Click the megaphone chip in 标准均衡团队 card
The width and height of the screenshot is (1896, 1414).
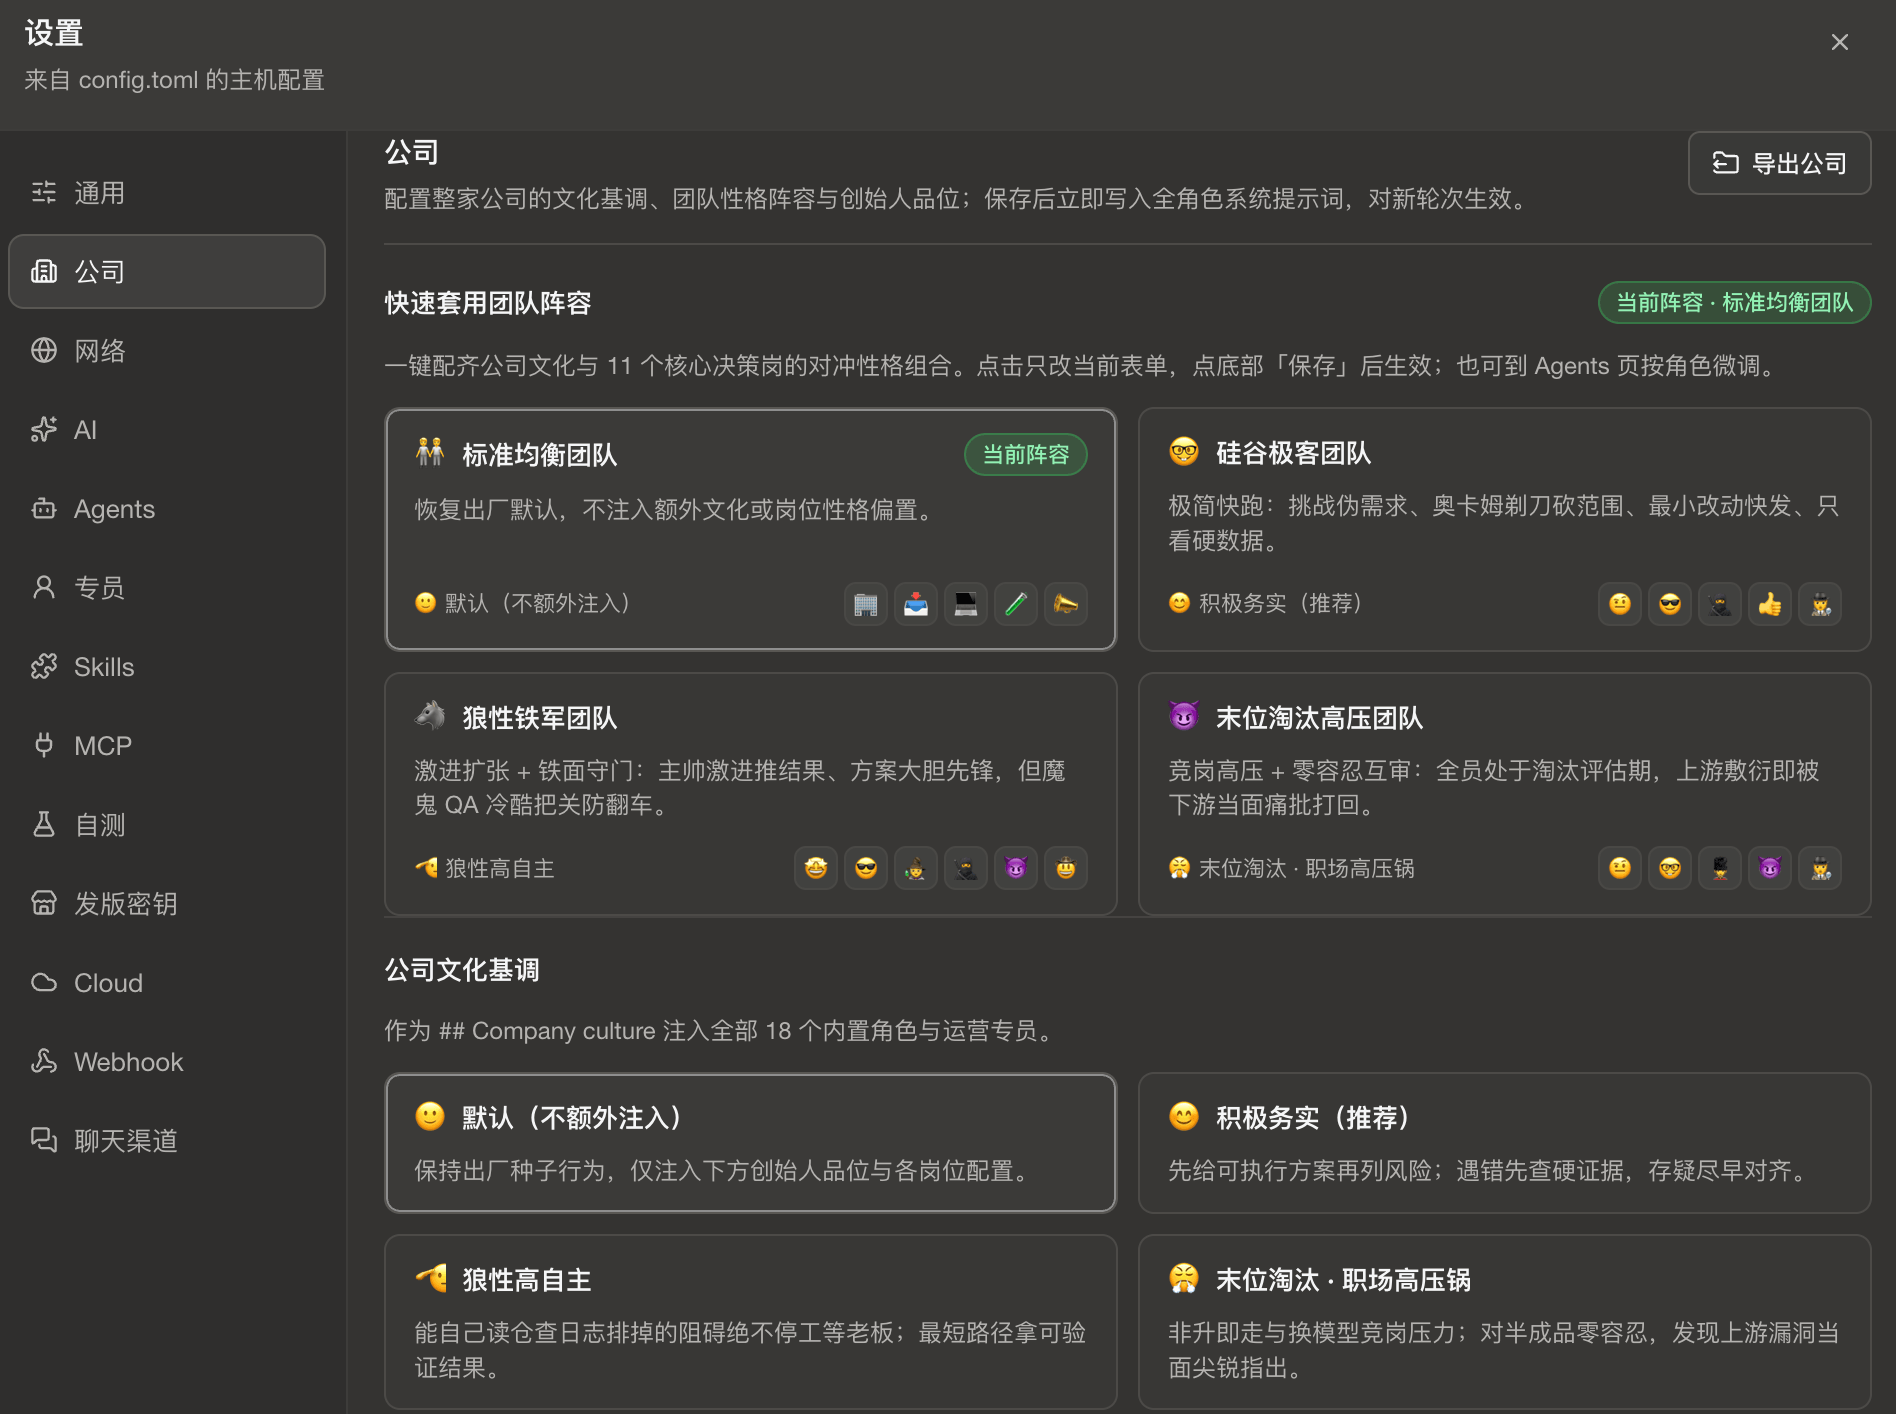coord(1066,604)
